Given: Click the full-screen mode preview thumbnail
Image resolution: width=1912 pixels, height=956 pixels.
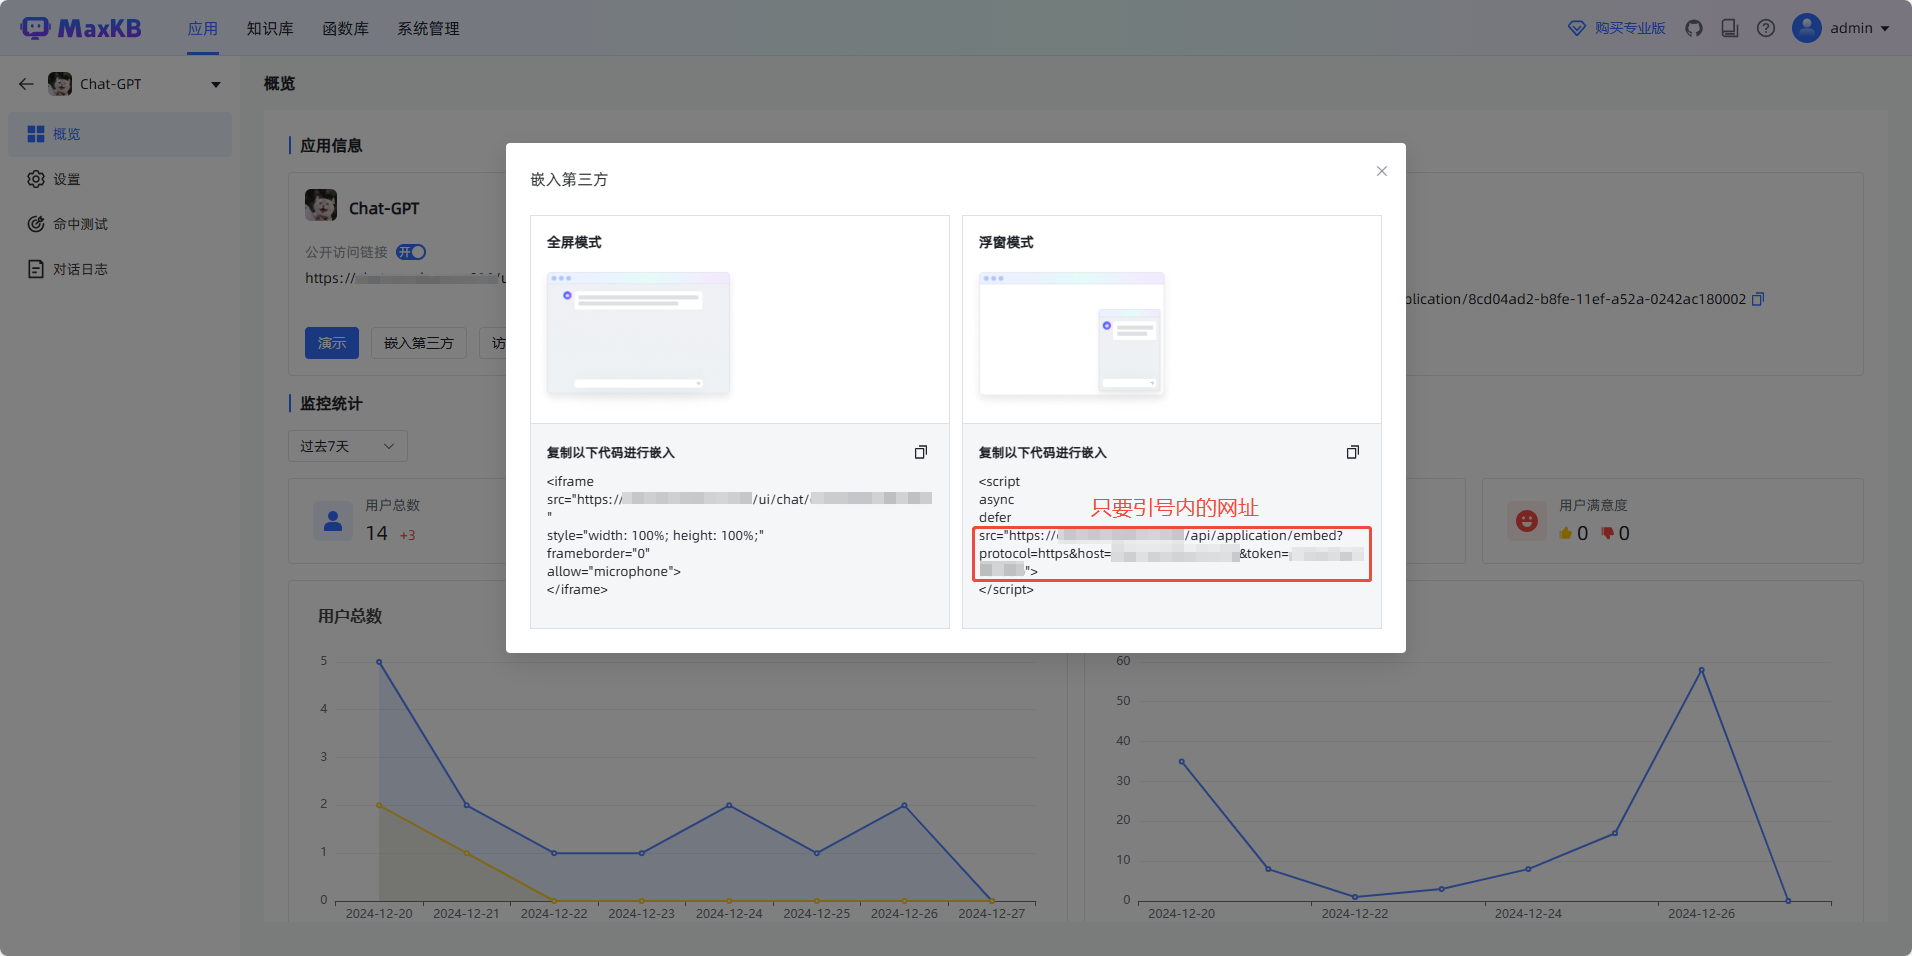Looking at the screenshot, I should 638,333.
